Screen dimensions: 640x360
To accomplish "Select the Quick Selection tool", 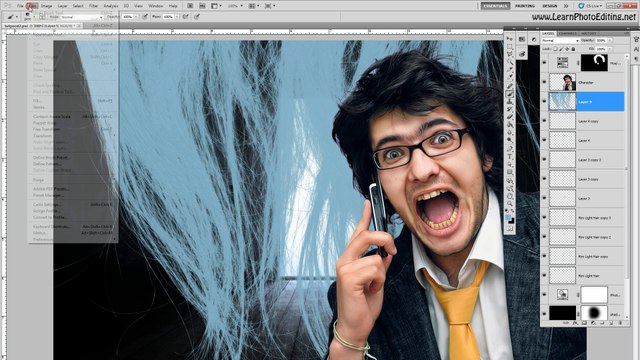I will tap(510, 62).
